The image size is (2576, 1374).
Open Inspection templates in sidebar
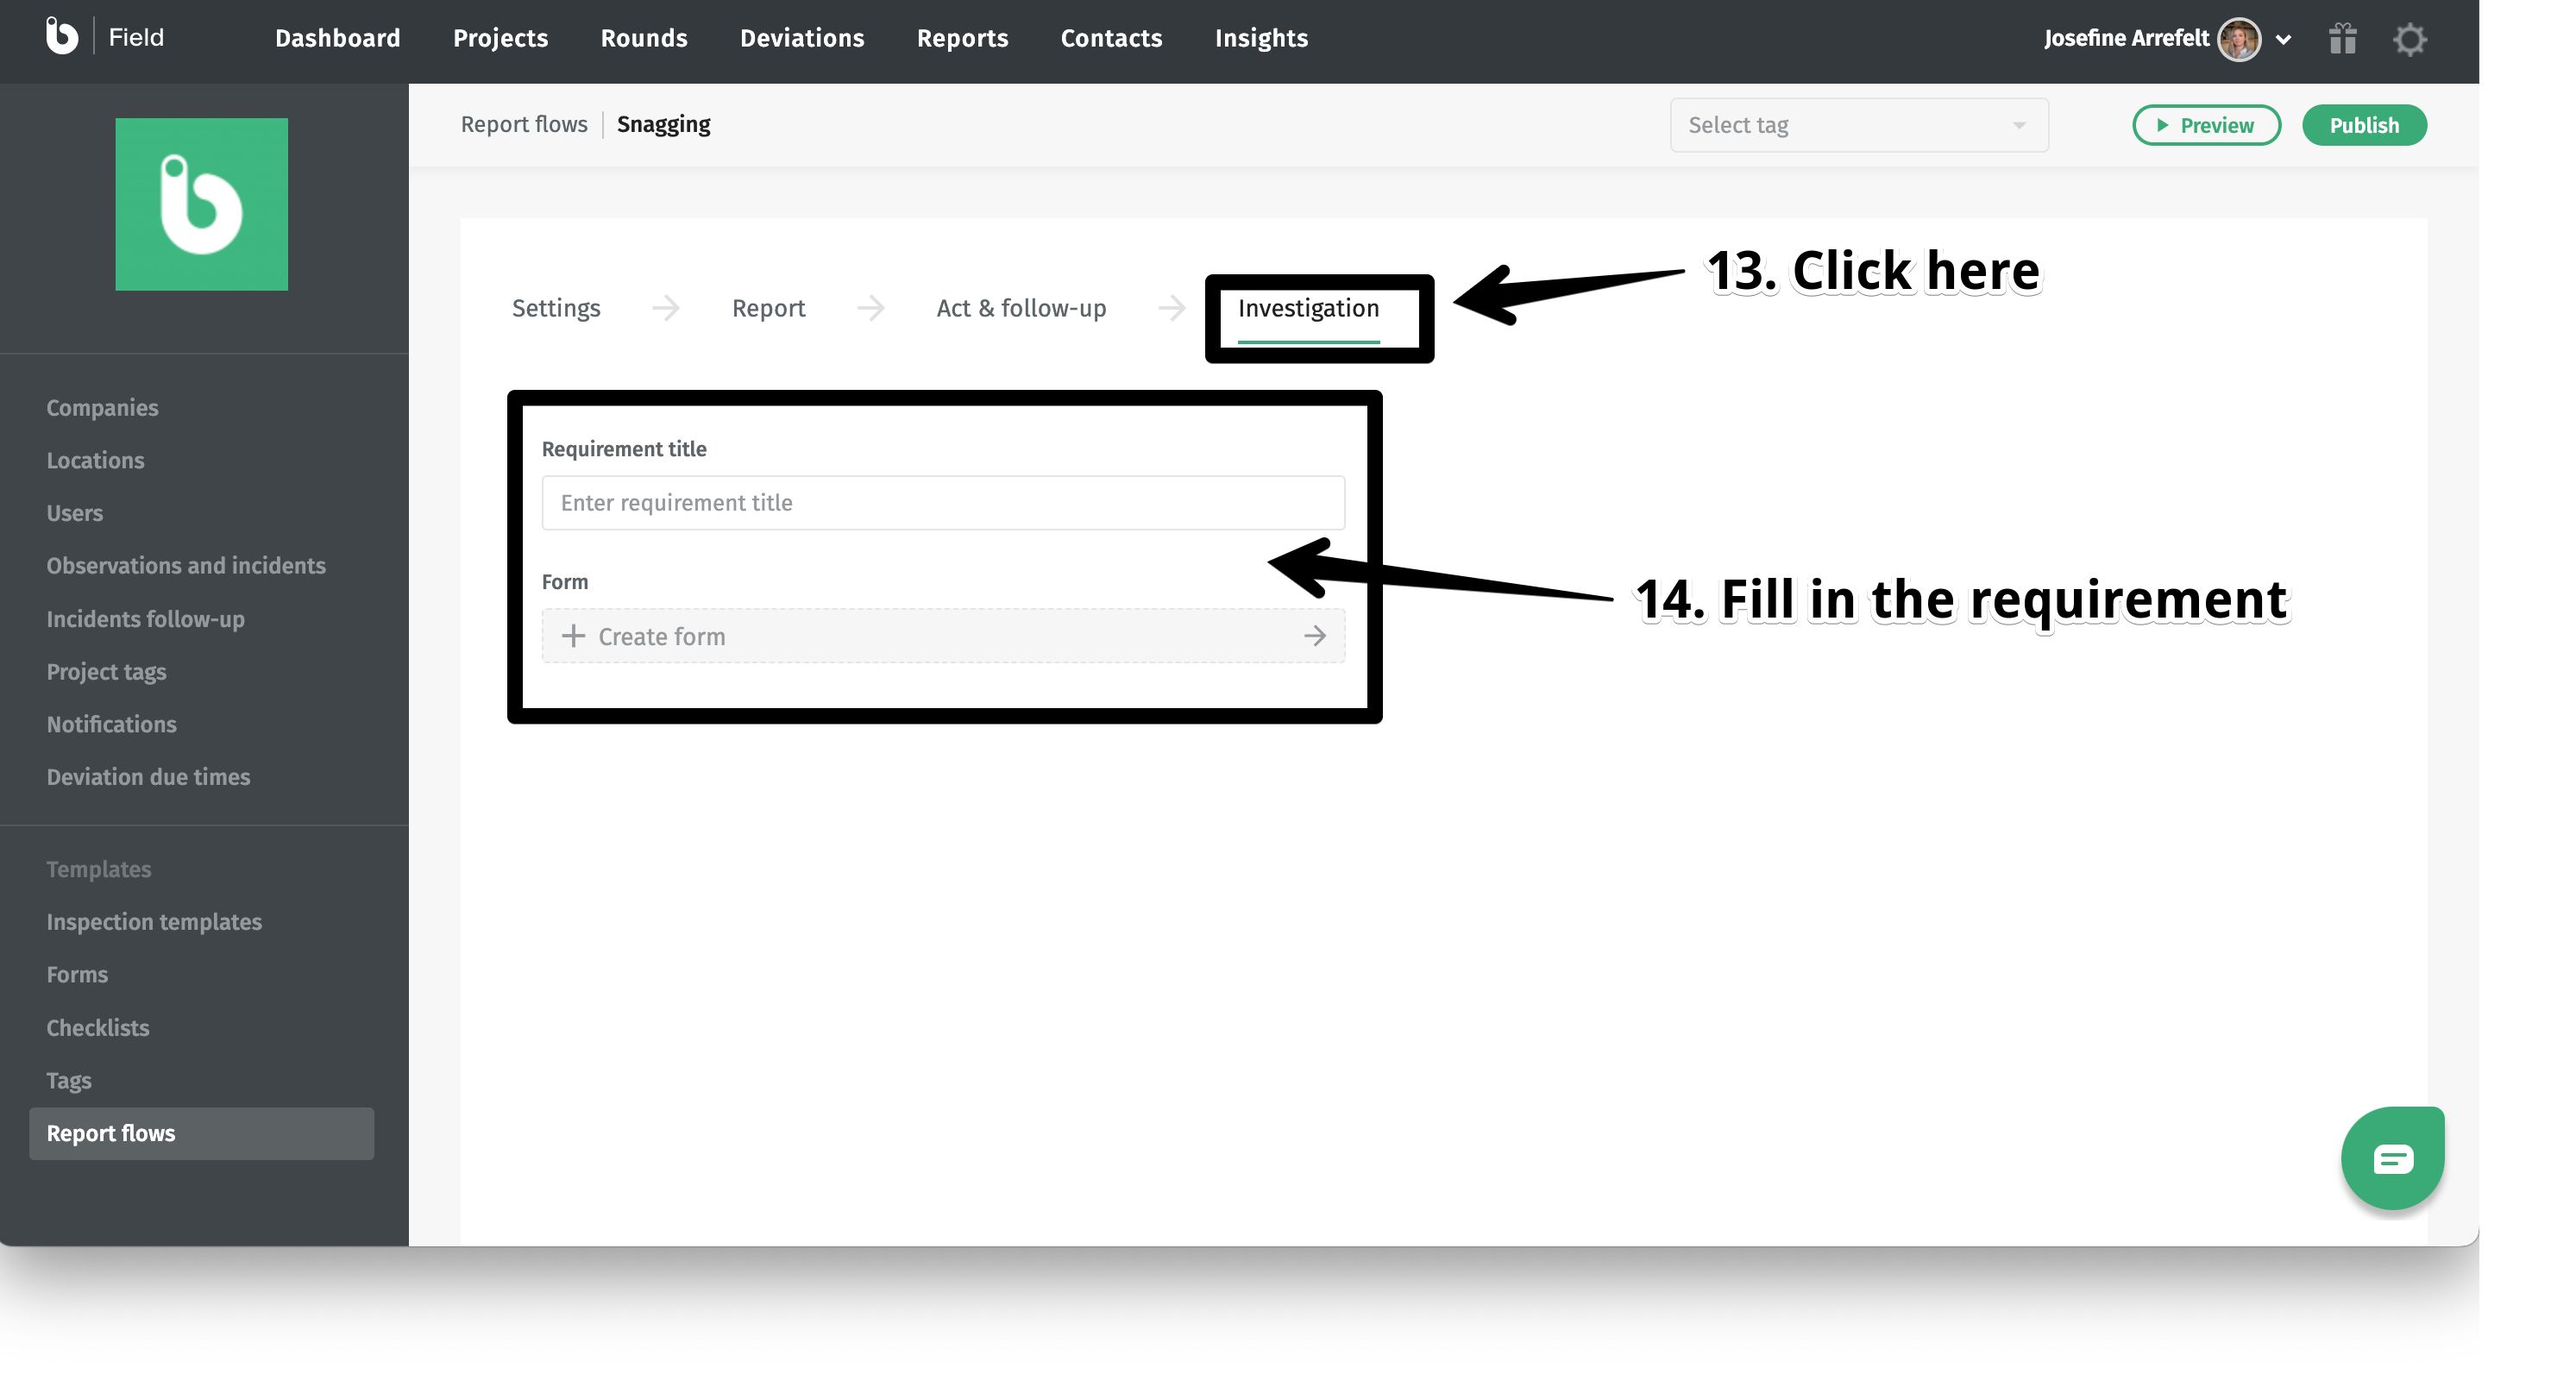(x=154, y=922)
